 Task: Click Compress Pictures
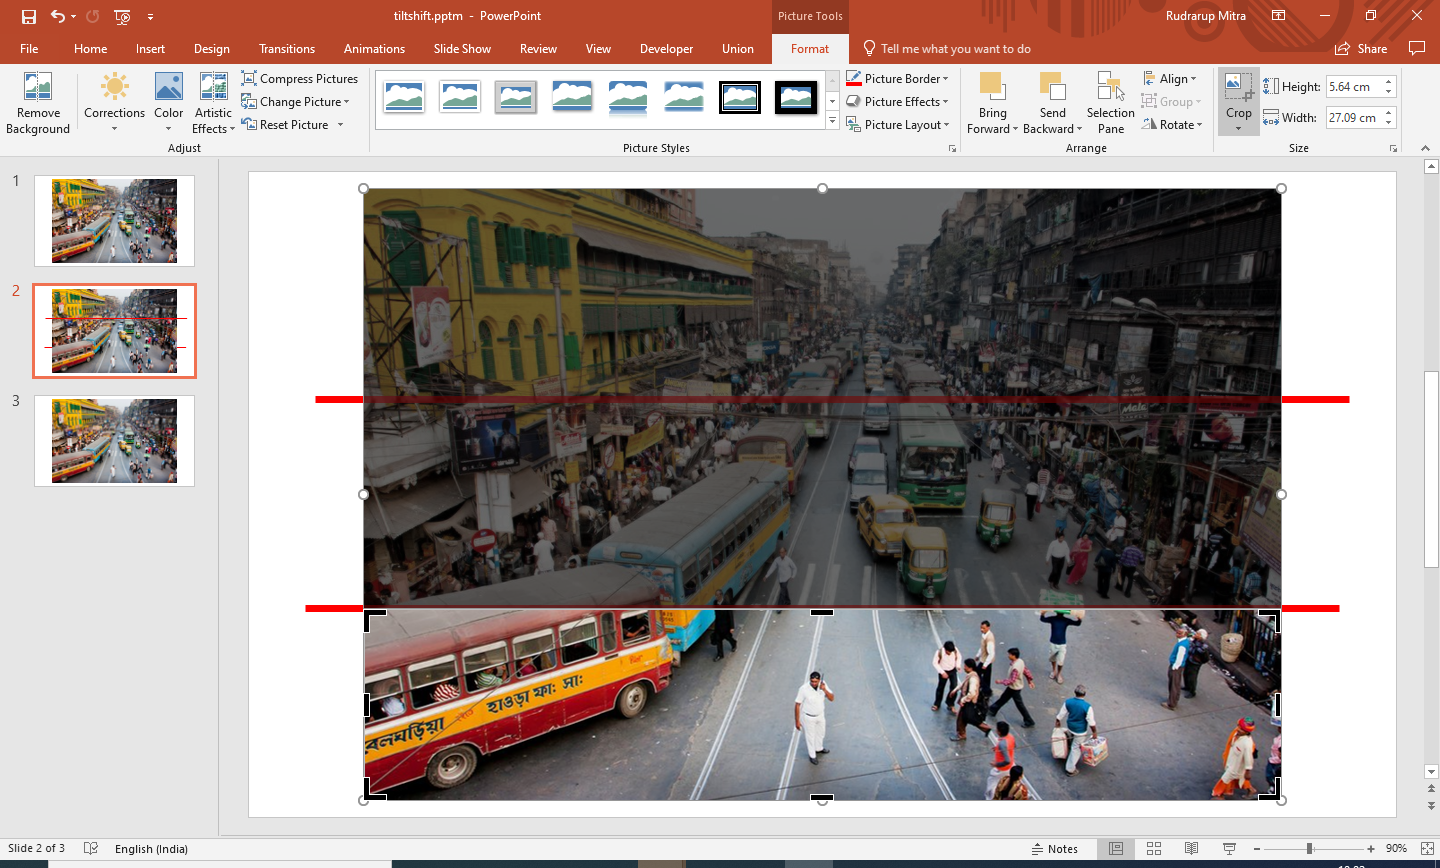[300, 78]
